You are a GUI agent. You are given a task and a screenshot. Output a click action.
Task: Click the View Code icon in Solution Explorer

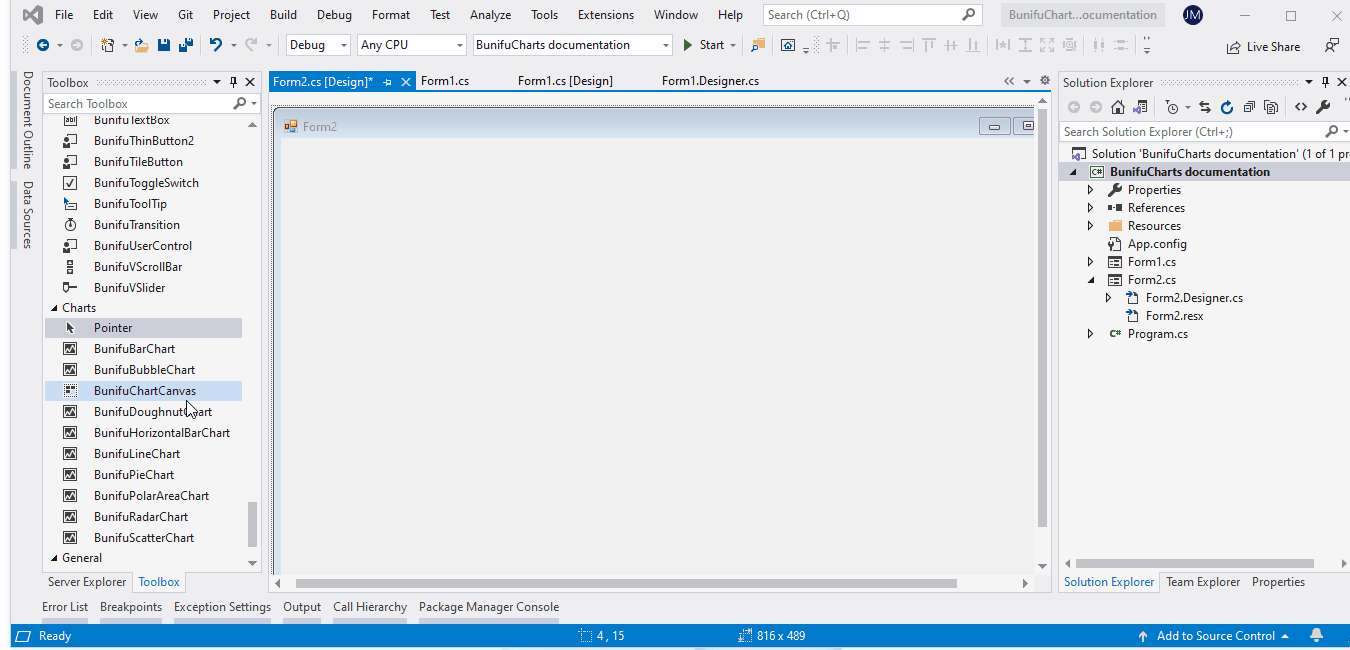(1300, 107)
